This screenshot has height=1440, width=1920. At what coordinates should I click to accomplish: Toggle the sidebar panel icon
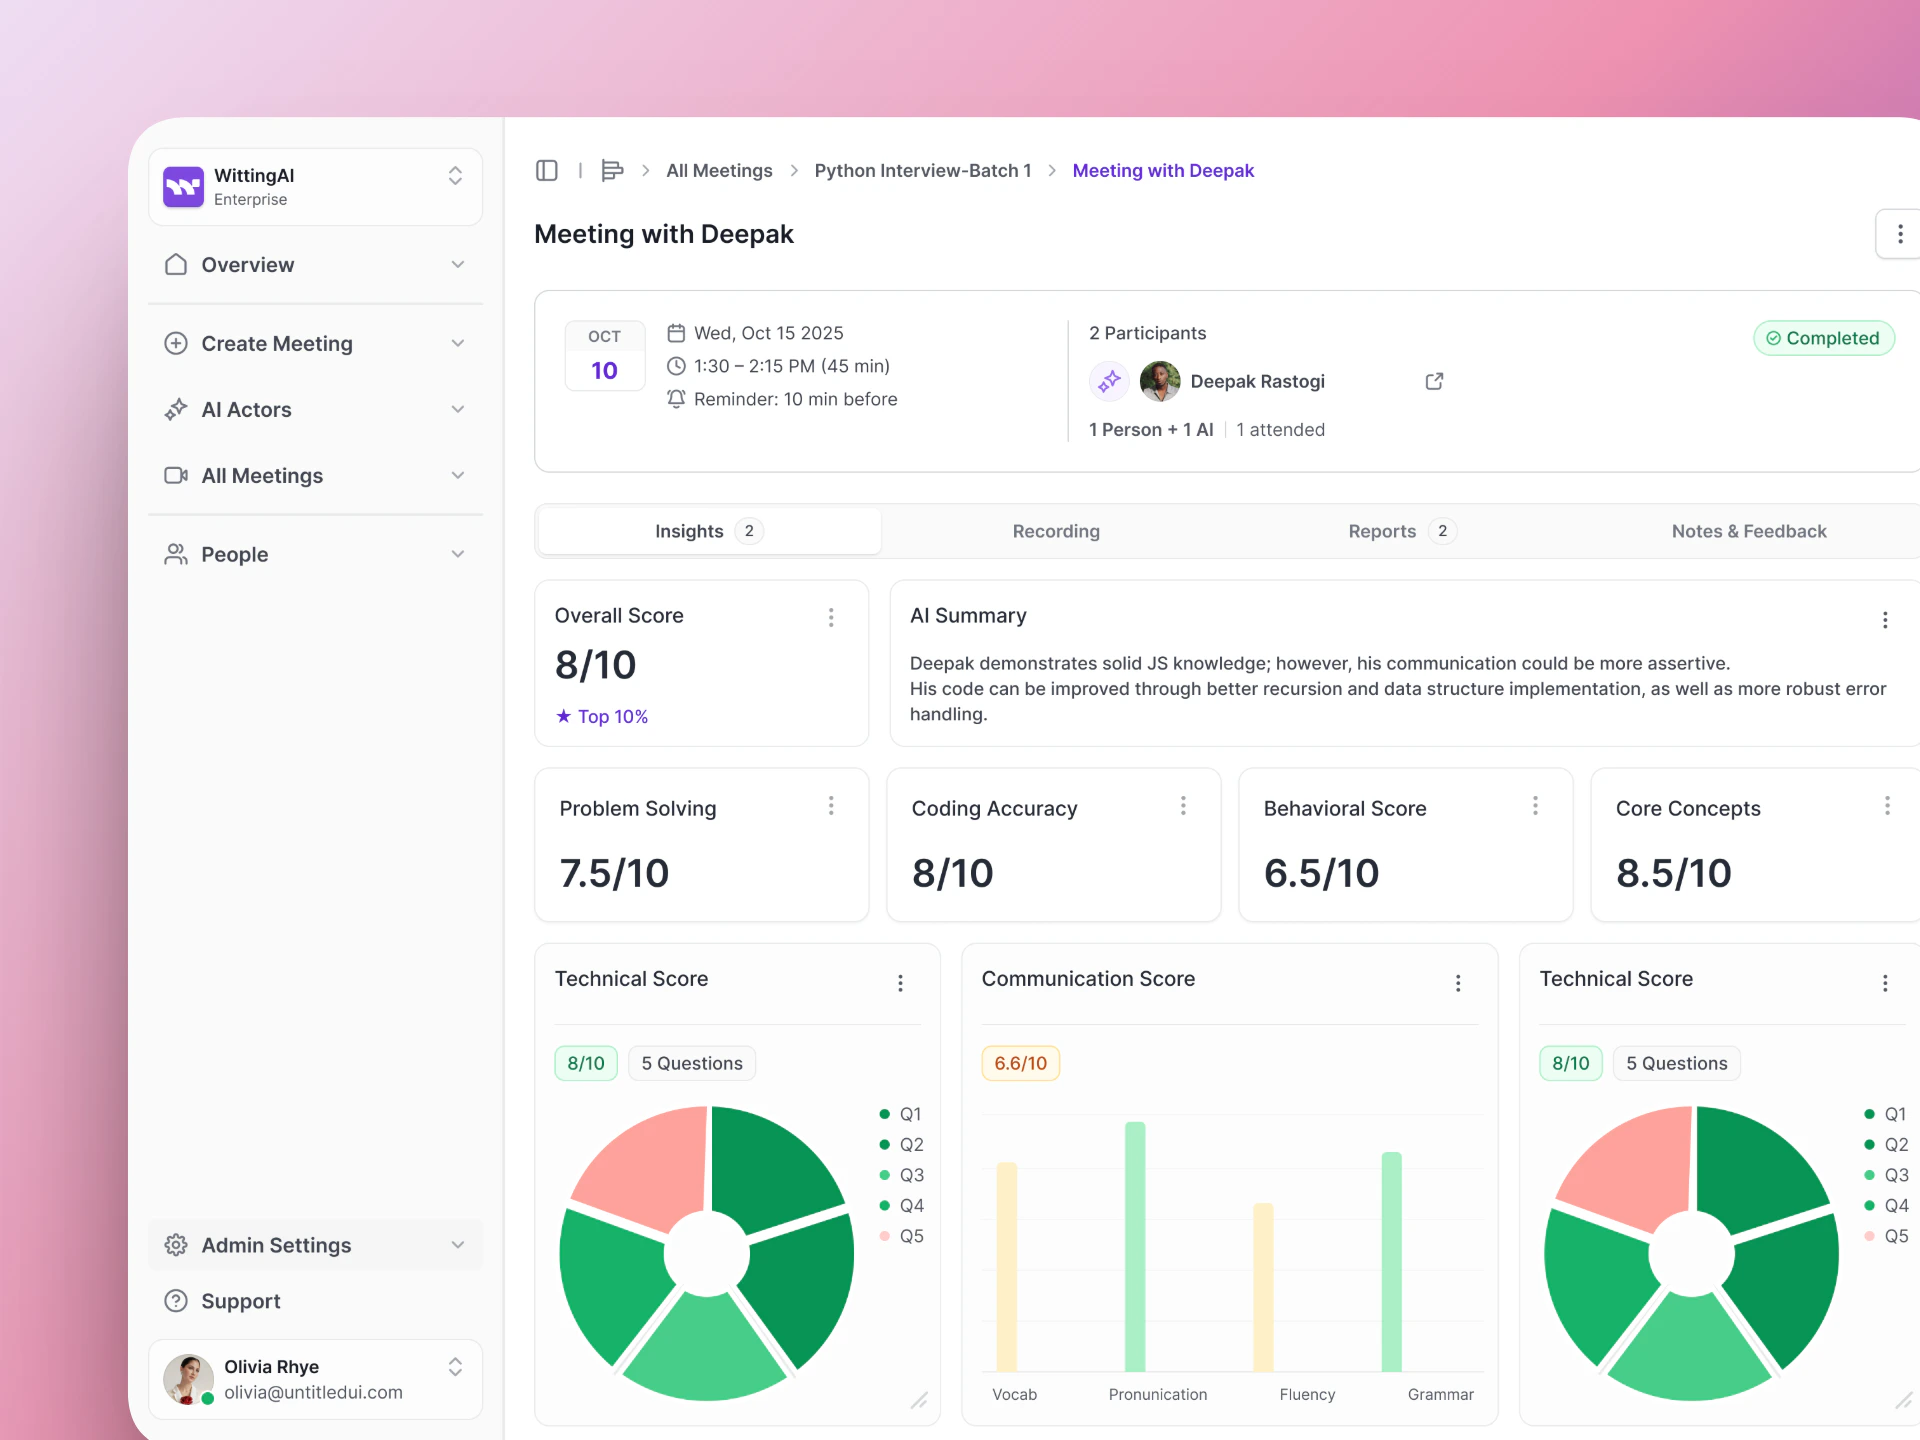pos(546,171)
